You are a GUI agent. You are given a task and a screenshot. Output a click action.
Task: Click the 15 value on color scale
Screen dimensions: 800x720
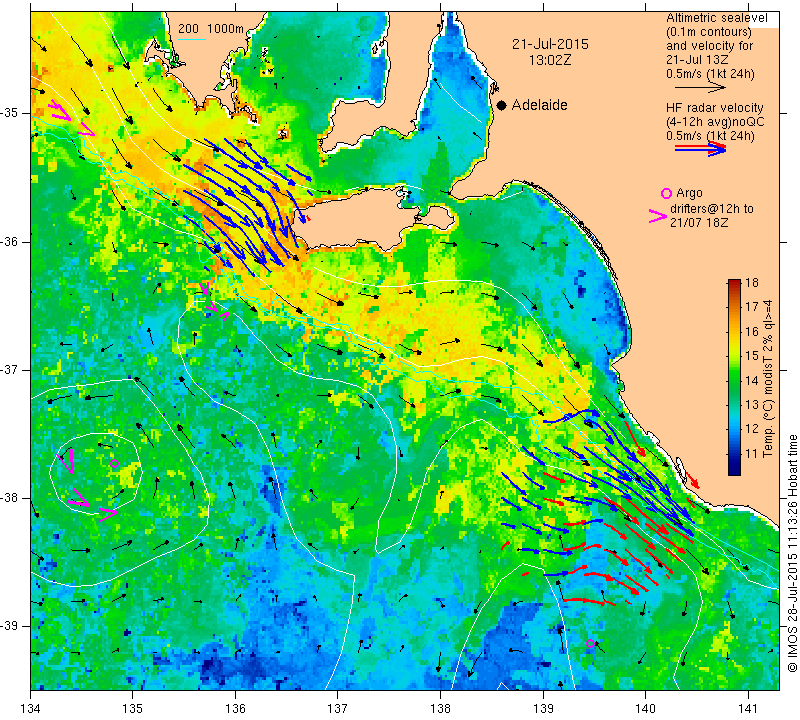pos(752,356)
